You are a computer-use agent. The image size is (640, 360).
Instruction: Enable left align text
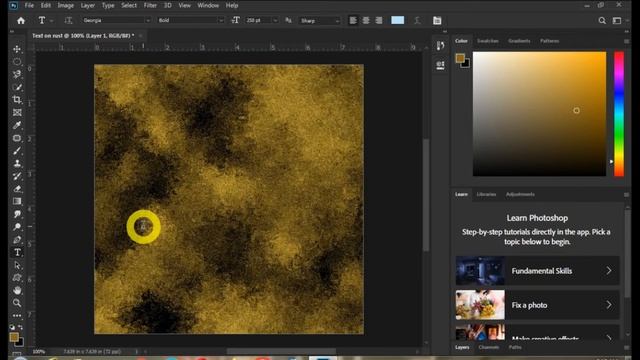[x=353, y=20]
